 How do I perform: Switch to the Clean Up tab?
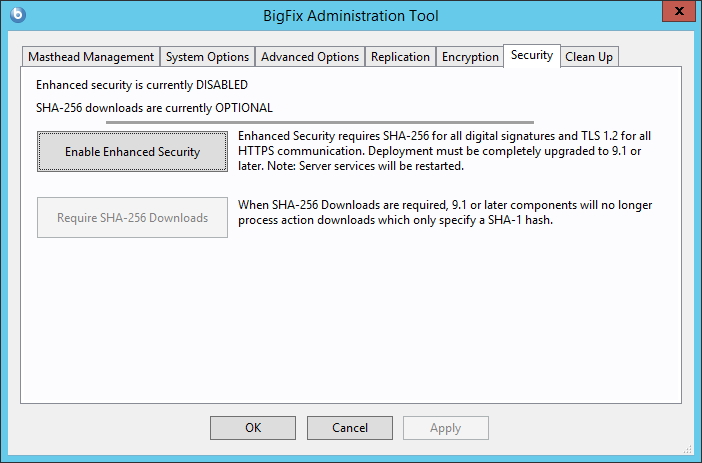[x=589, y=57]
